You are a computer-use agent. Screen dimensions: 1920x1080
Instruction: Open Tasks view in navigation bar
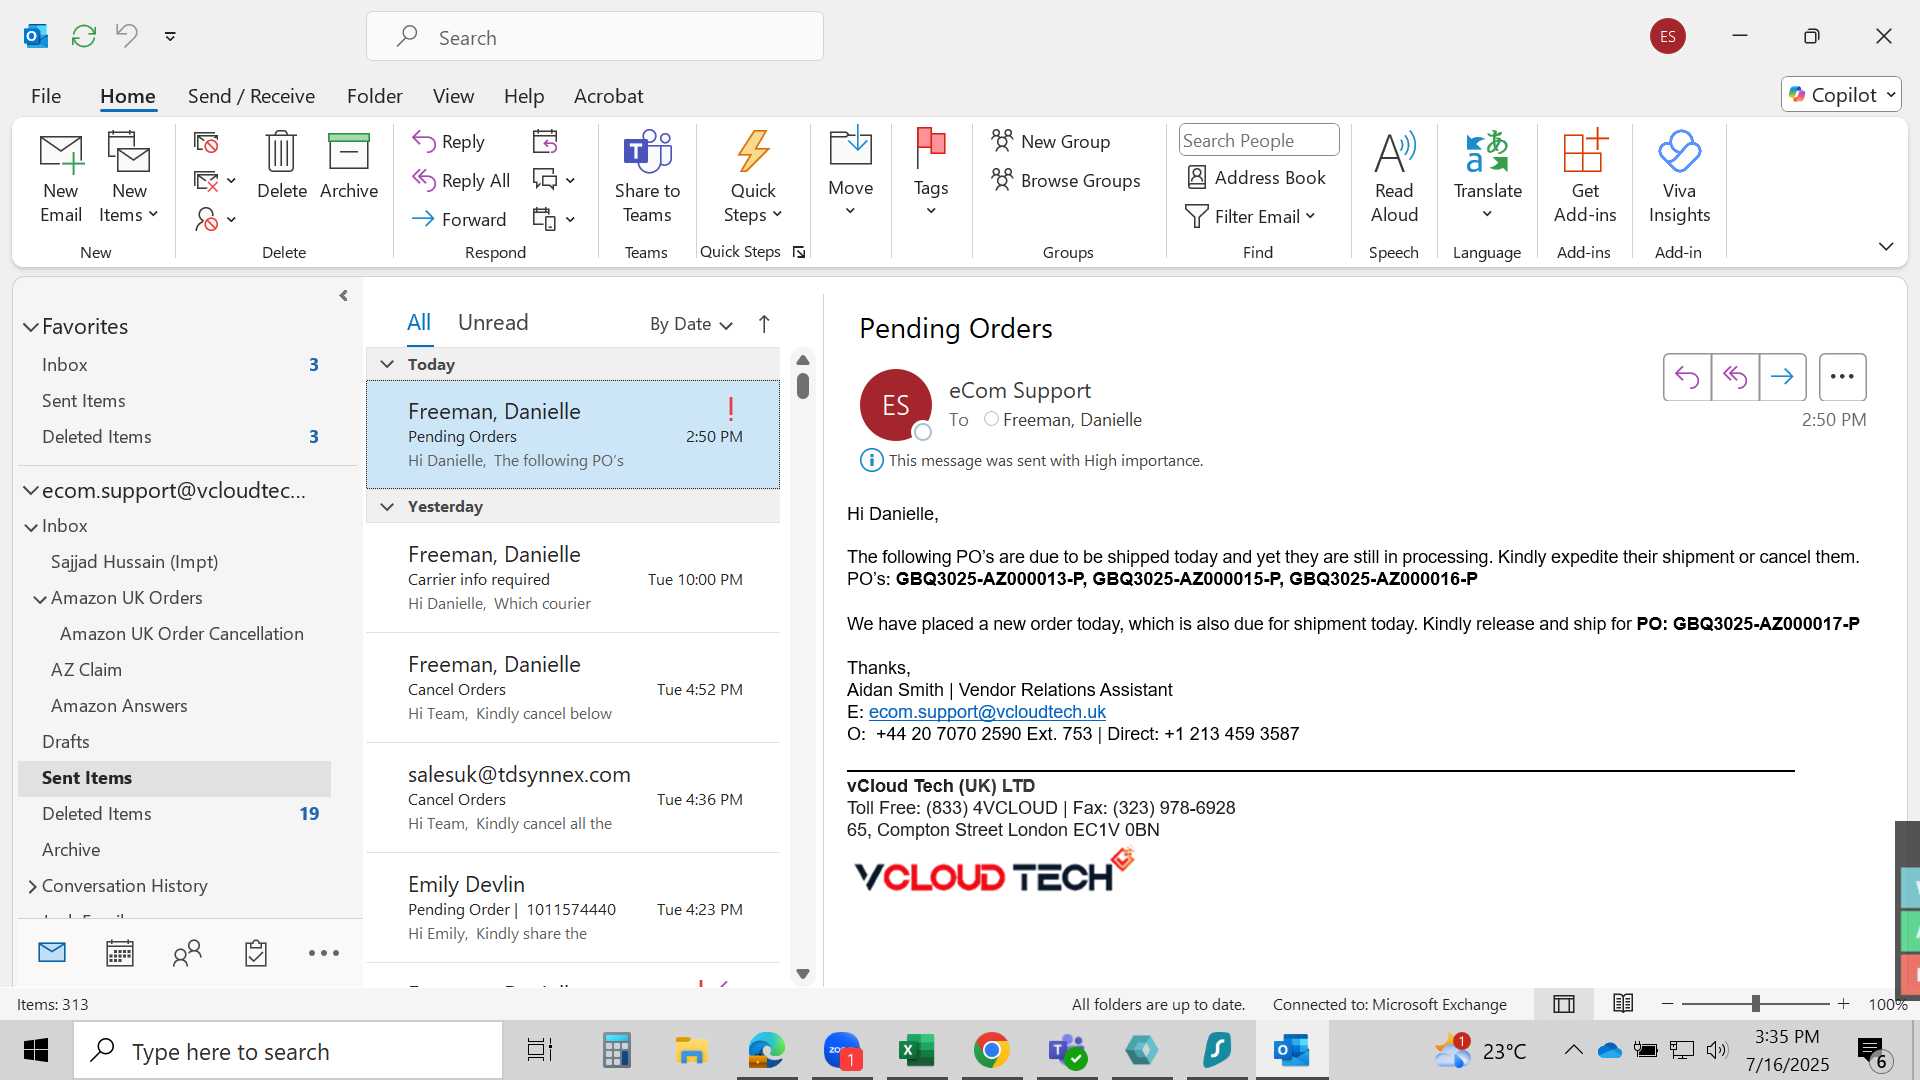[256, 953]
